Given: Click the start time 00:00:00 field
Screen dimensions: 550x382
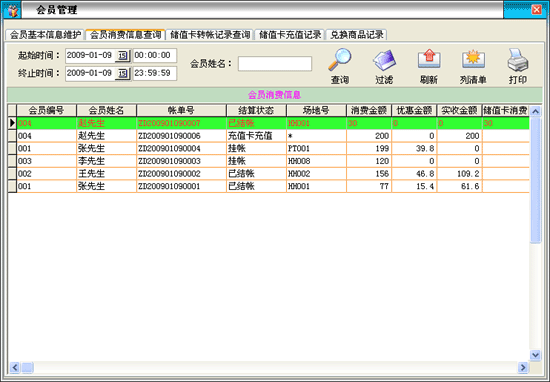Looking at the screenshot, I should click(x=155, y=55).
